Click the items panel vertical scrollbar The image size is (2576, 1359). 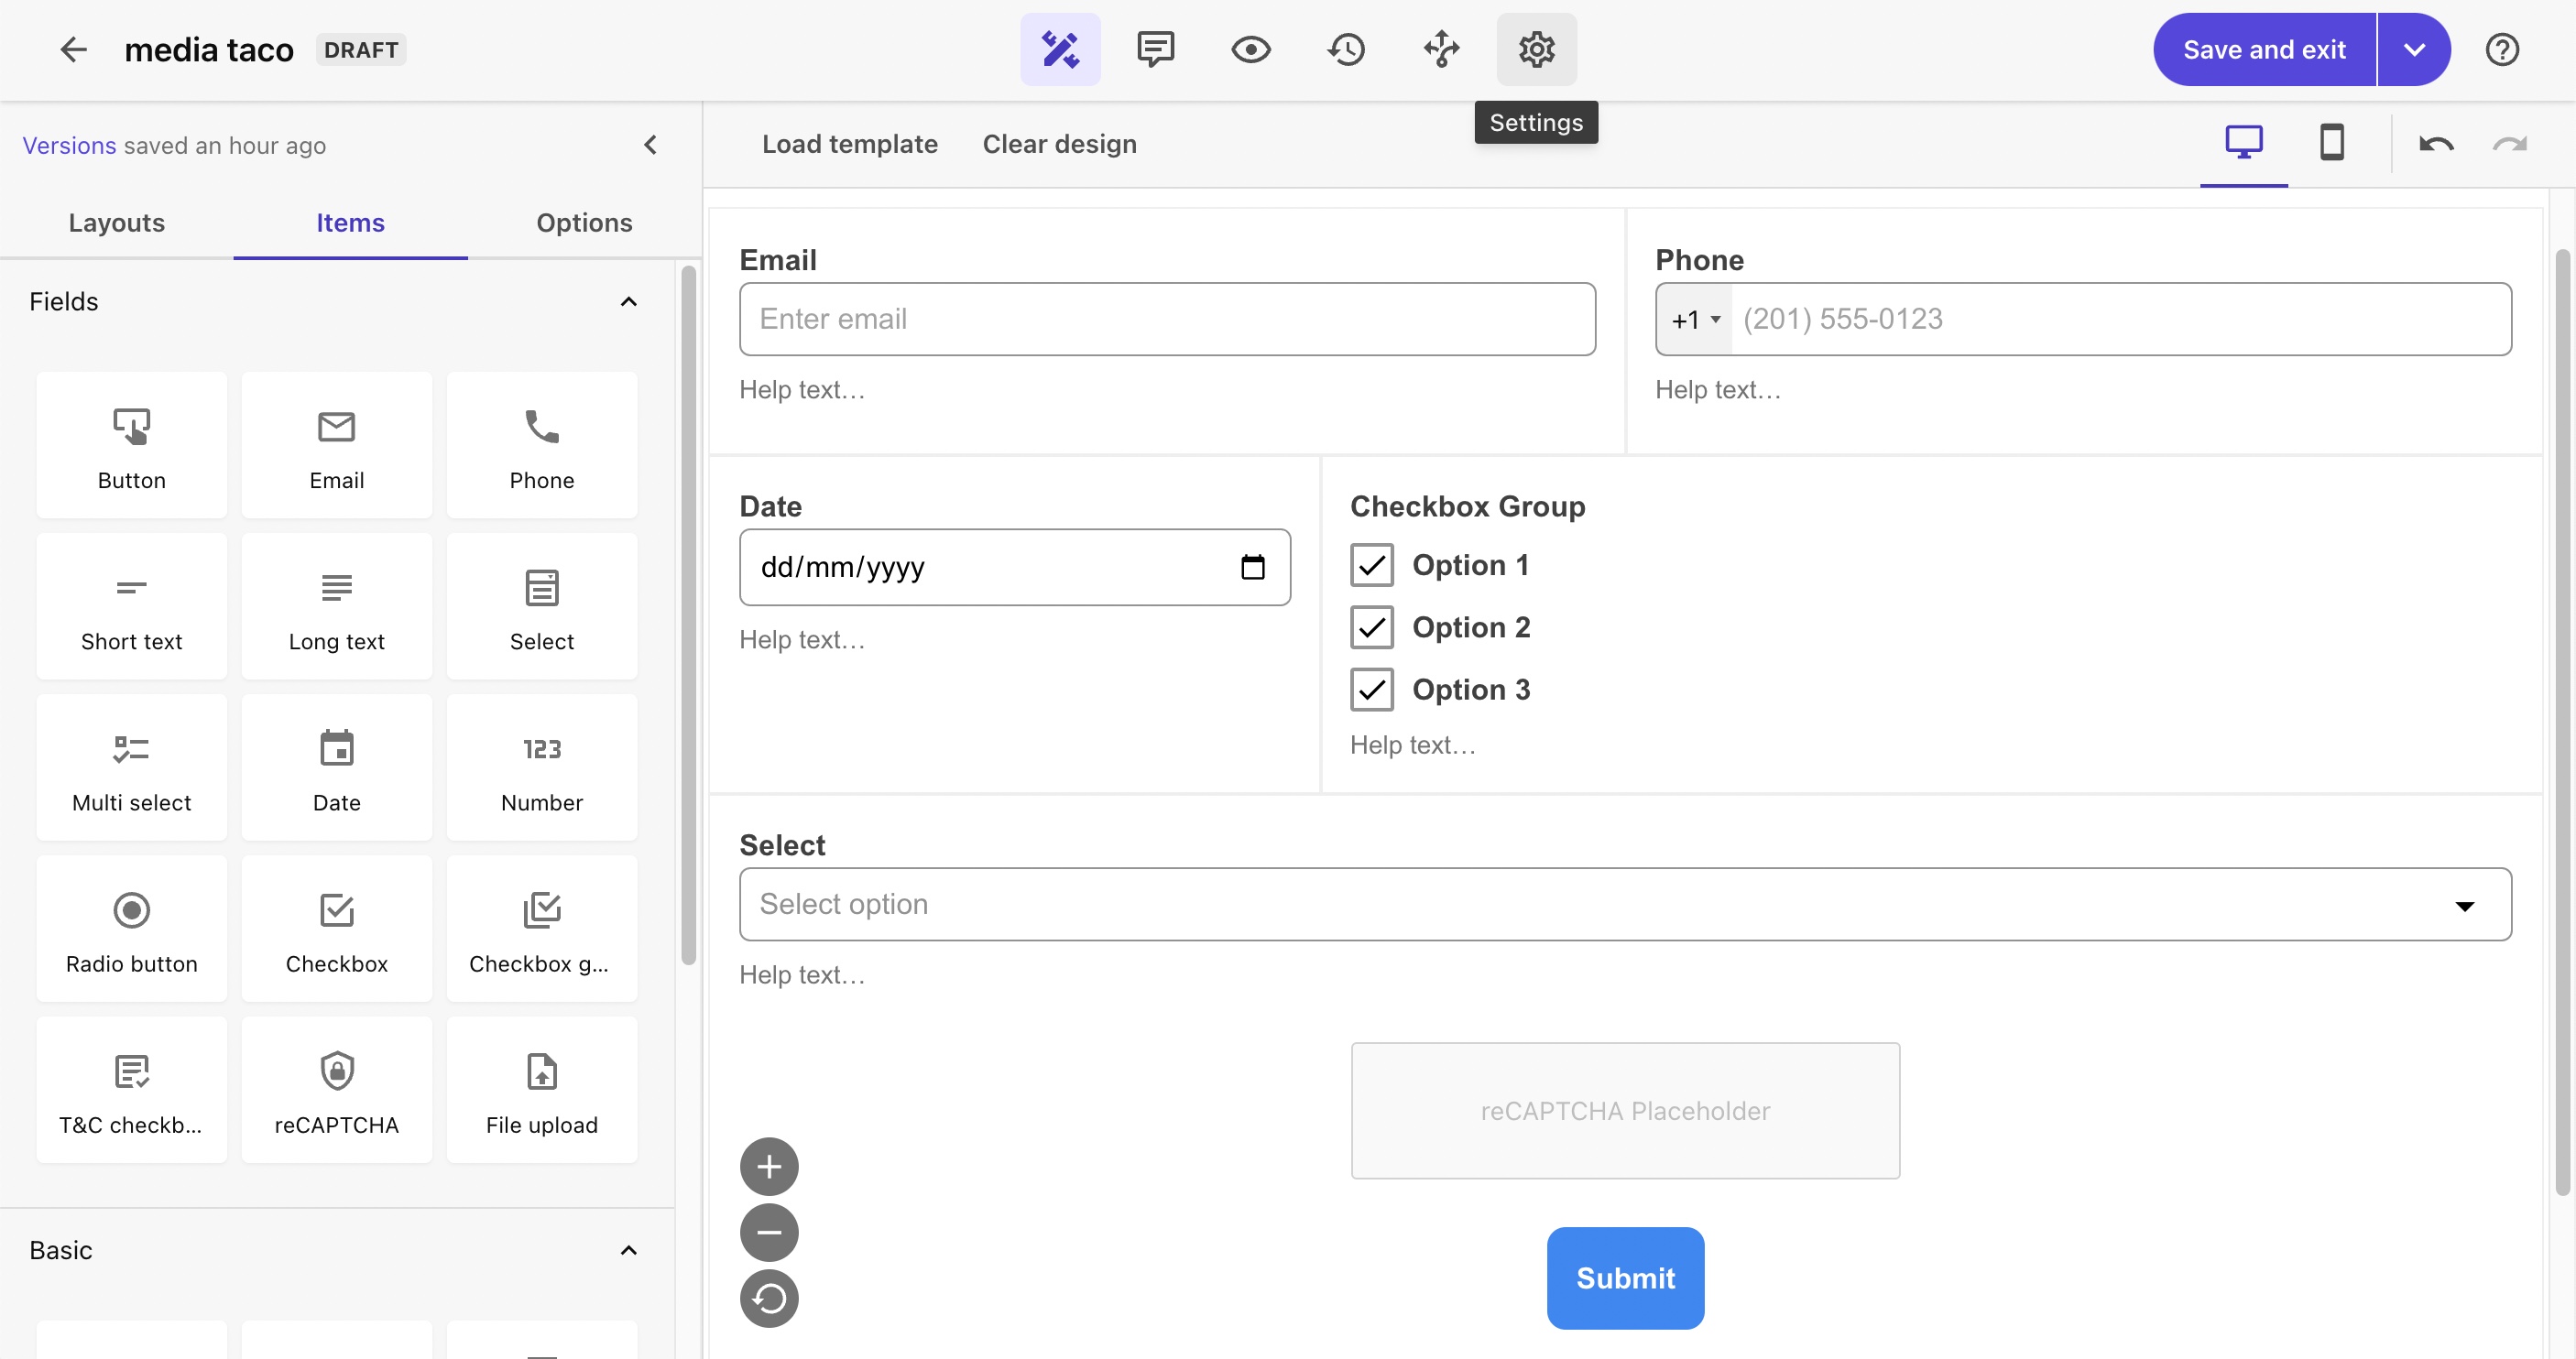pyautogui.click(x=688, y=615)
